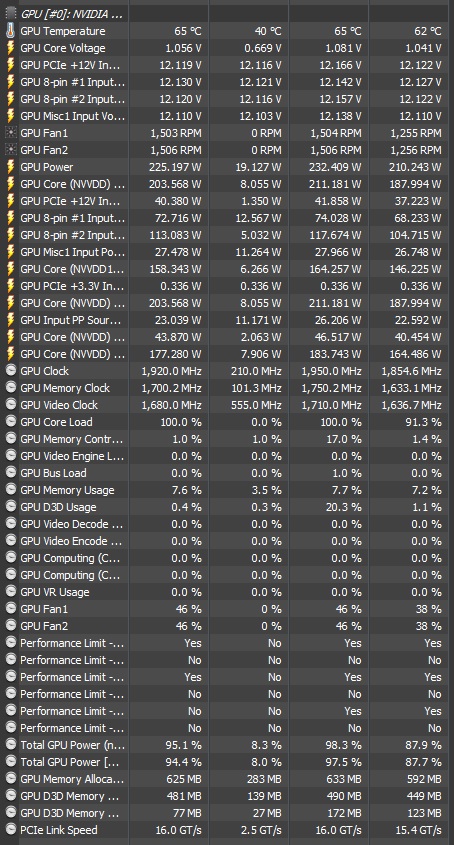The image size is (454, 845).
Task: Click the 232.409 W GPU Power value
Action: pos(335,168)
